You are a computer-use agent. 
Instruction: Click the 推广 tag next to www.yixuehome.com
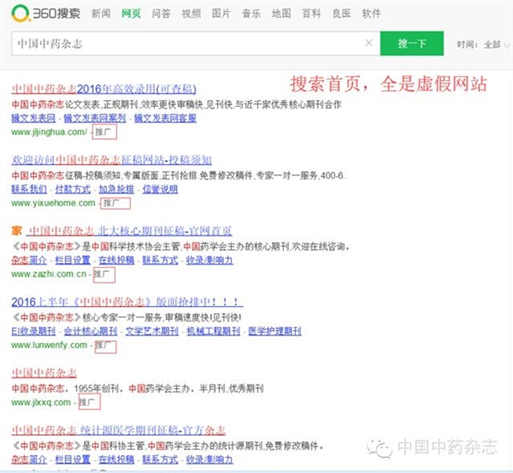115,203
